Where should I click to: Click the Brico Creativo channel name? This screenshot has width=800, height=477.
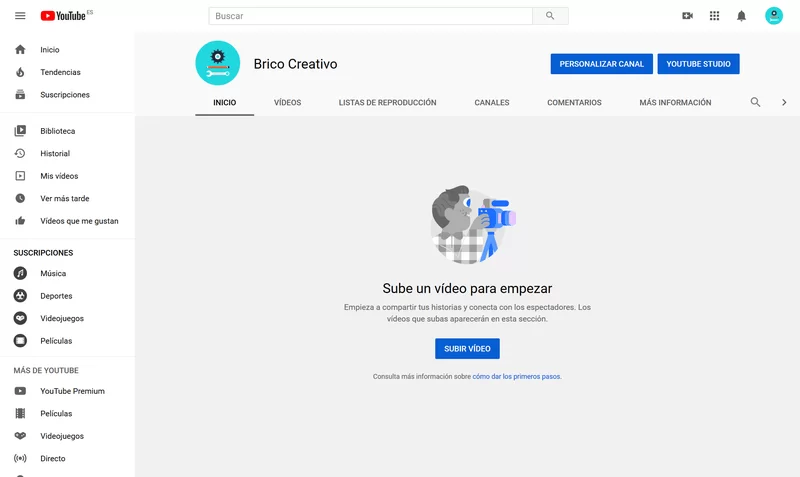(295, 64)
